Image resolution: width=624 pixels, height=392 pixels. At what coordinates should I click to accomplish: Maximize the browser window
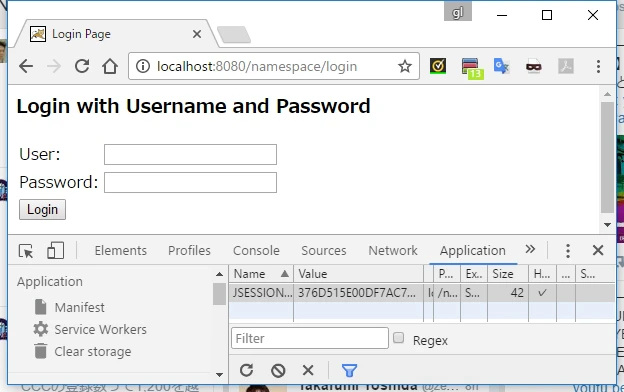pyautogui.click(x=547, y=15)
